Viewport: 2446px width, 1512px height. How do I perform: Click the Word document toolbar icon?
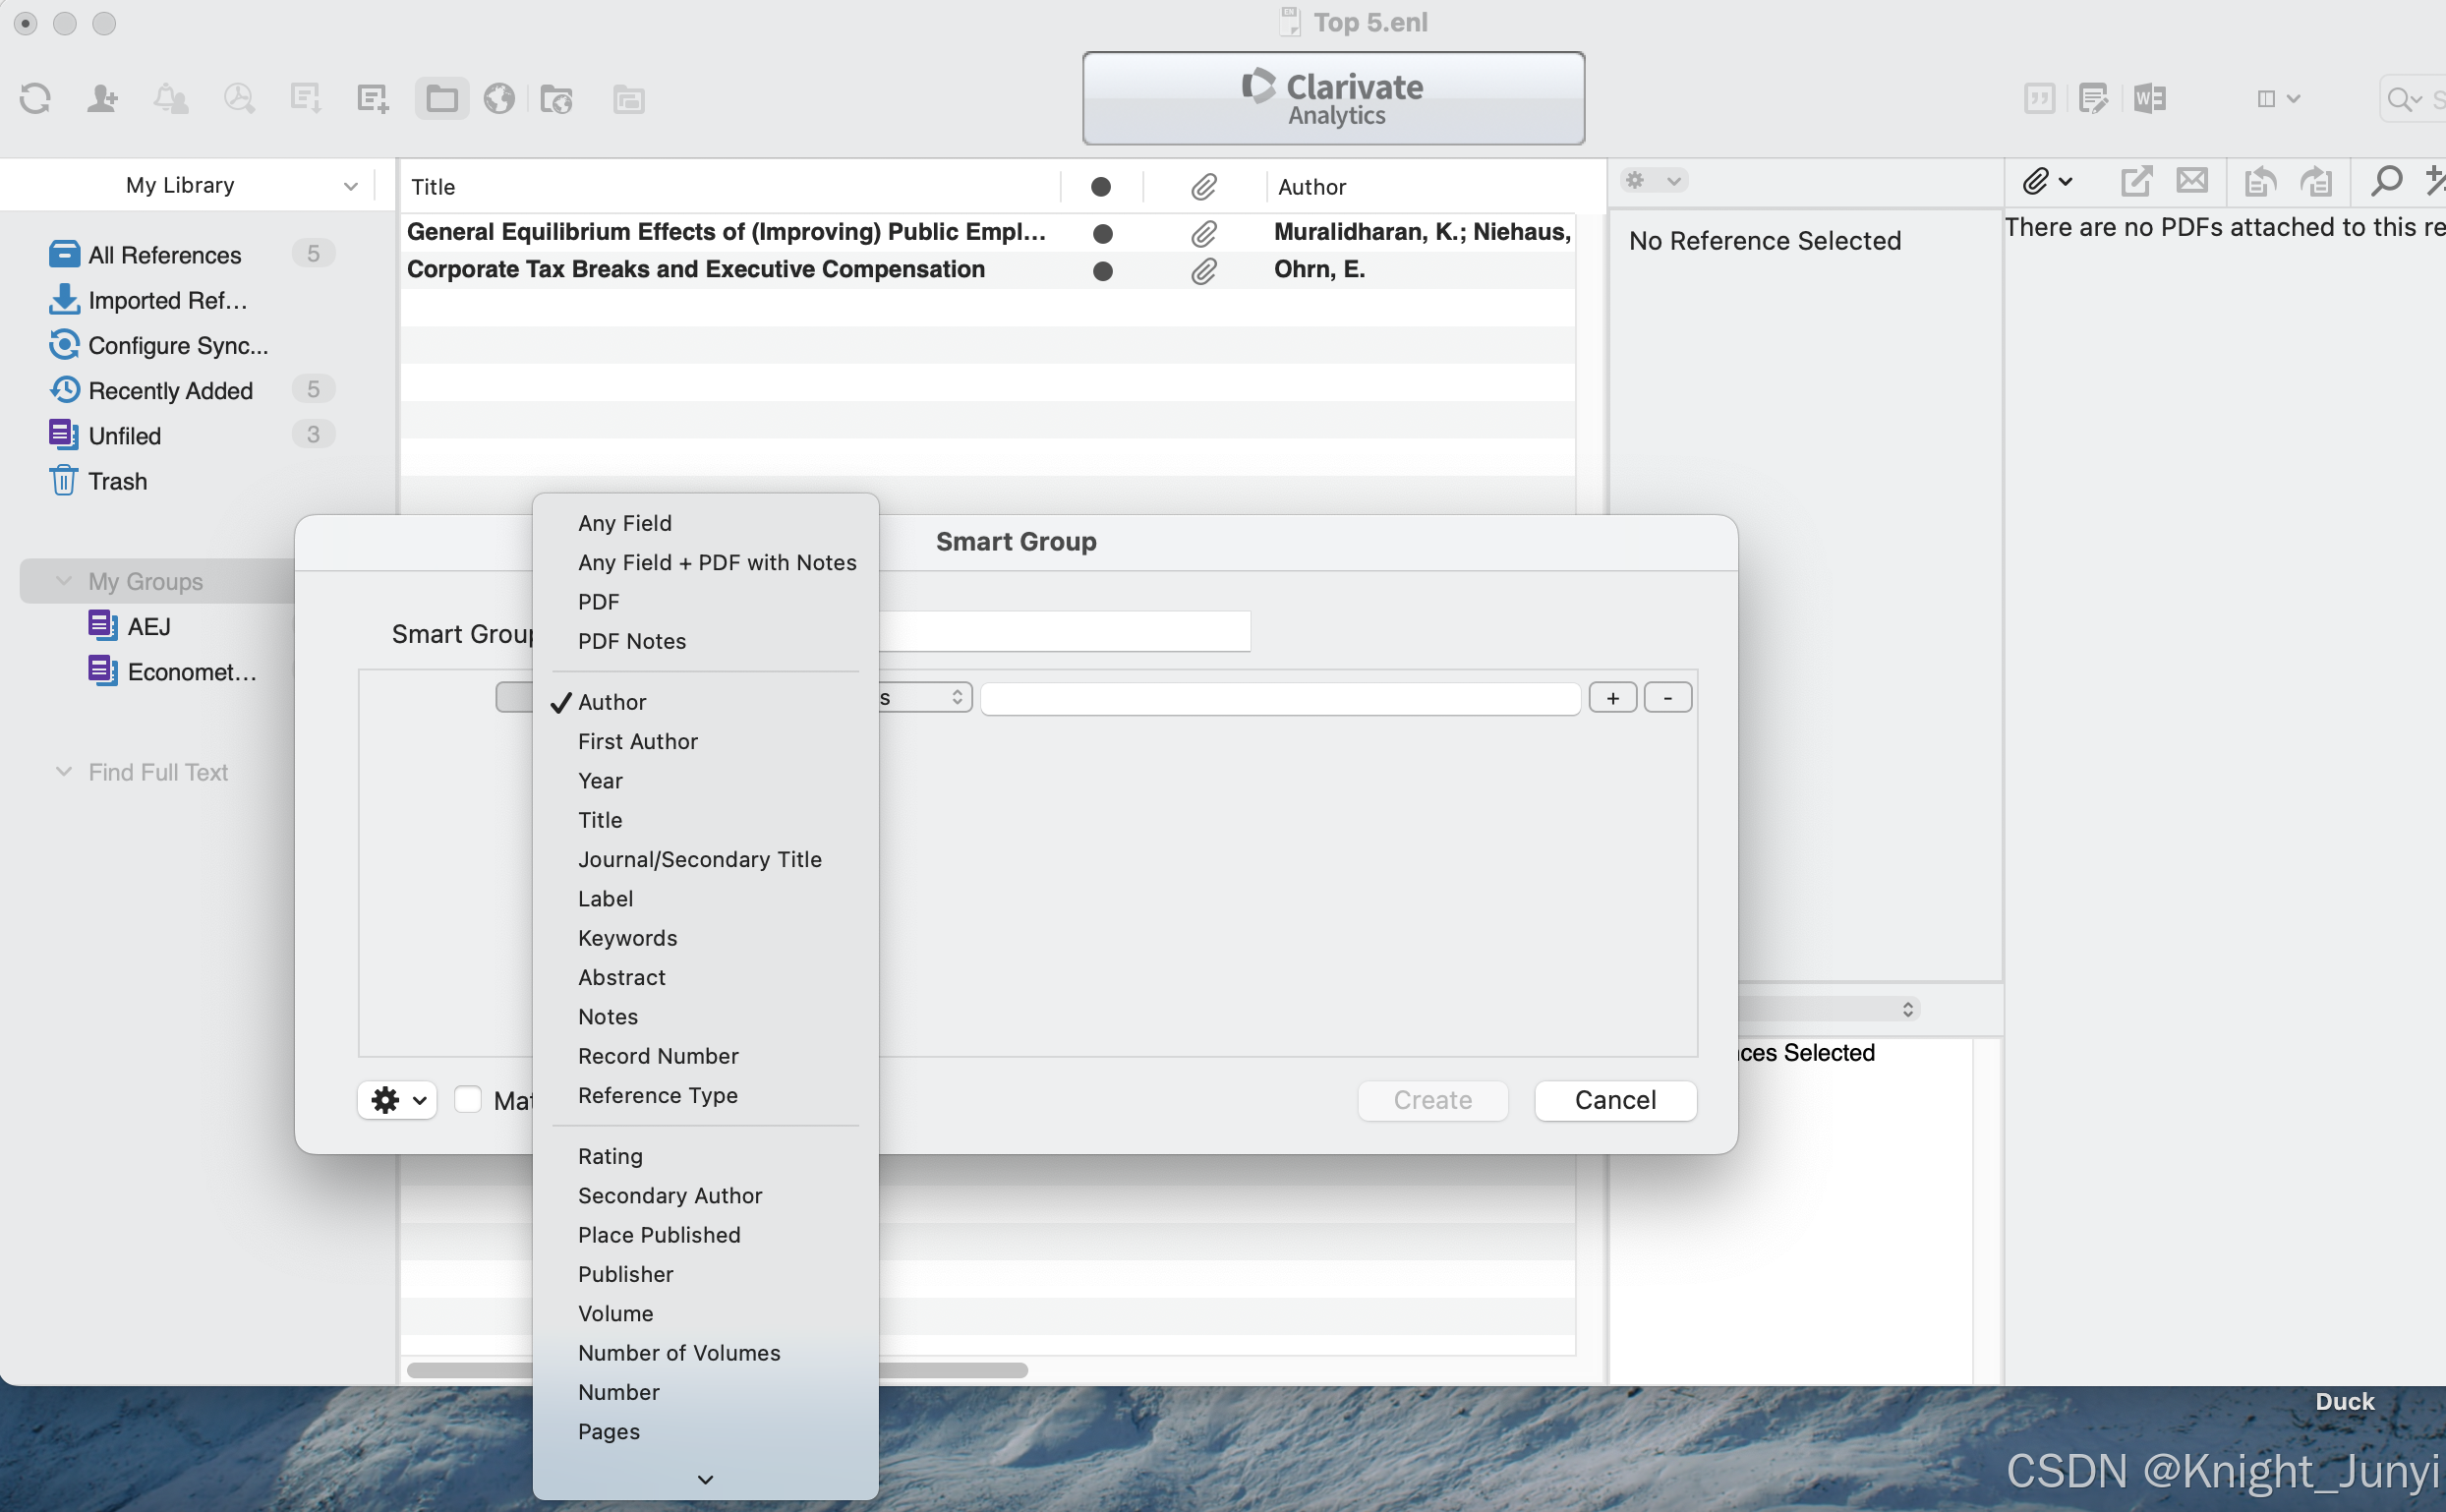[2149, 98]
